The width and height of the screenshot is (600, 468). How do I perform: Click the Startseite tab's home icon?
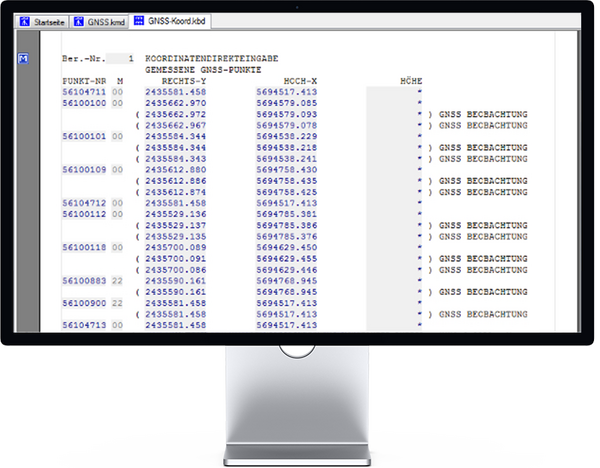point(27,20)
